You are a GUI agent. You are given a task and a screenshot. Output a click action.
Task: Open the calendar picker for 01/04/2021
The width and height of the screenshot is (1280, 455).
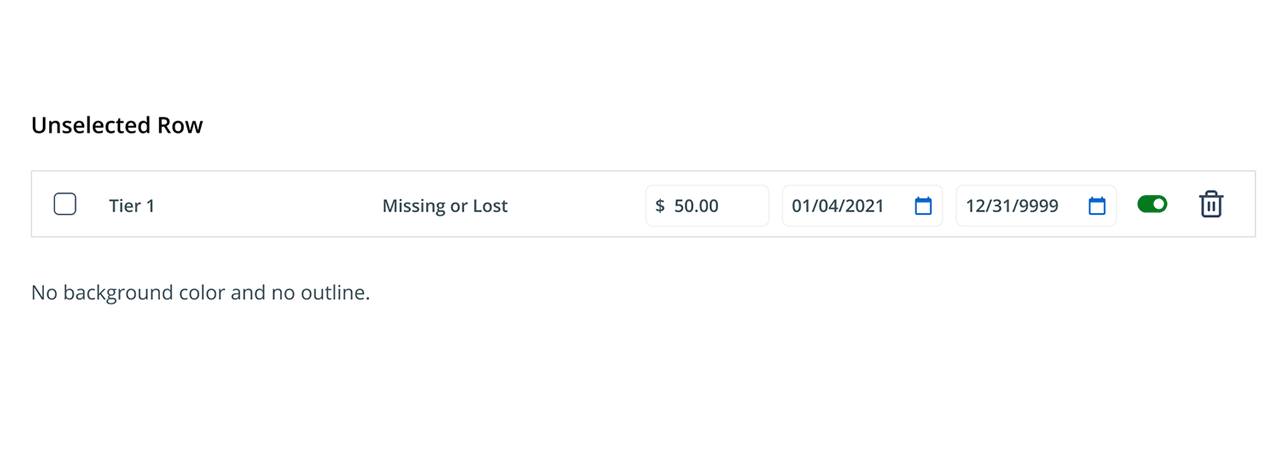(923, 206)
